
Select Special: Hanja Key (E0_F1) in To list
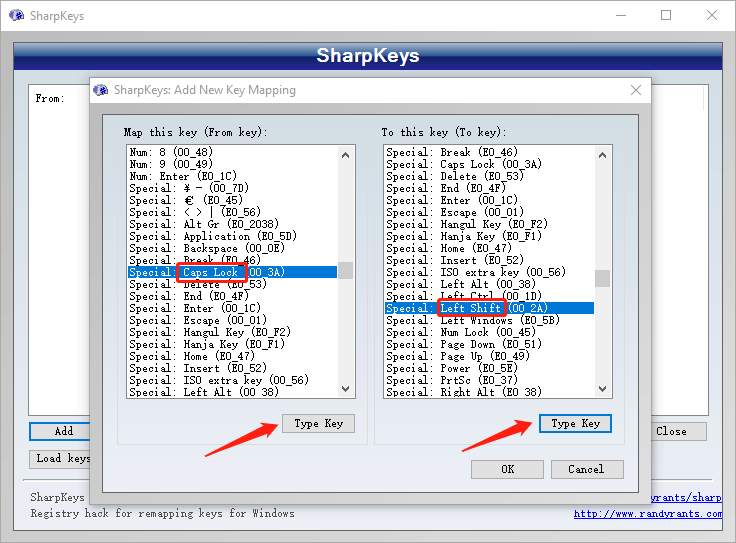point(490,236)
